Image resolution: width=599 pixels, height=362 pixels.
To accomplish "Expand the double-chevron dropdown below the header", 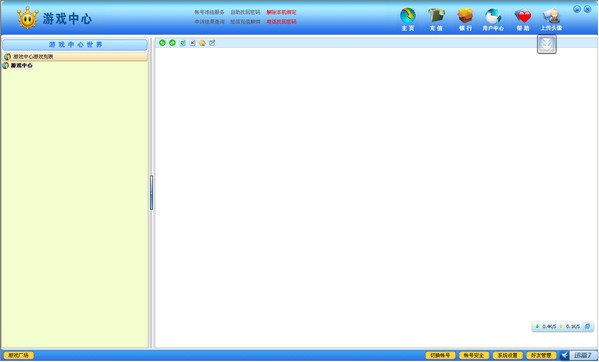I will point(547,44).
